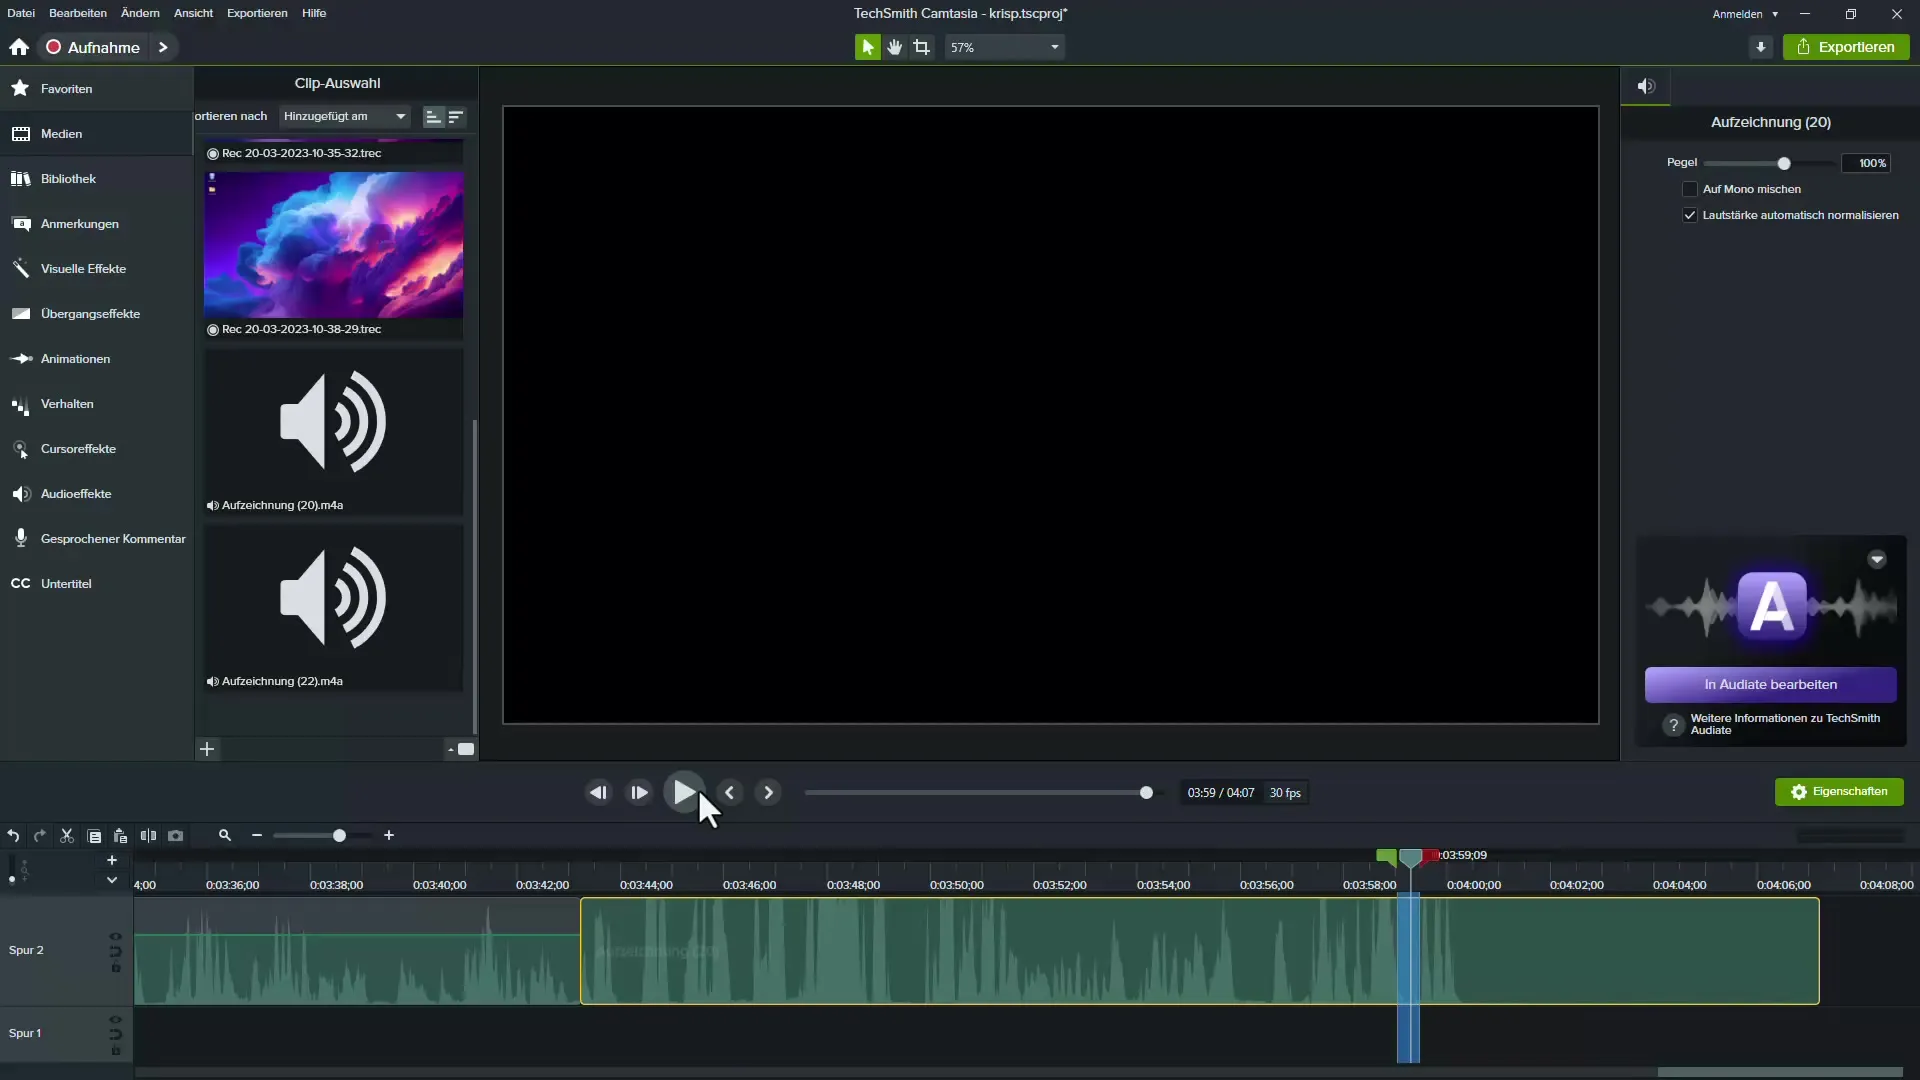This screenshot has width=1920, height=1080.
Task: Open Visuelle Effekte panel
Action: coord(96,269)
